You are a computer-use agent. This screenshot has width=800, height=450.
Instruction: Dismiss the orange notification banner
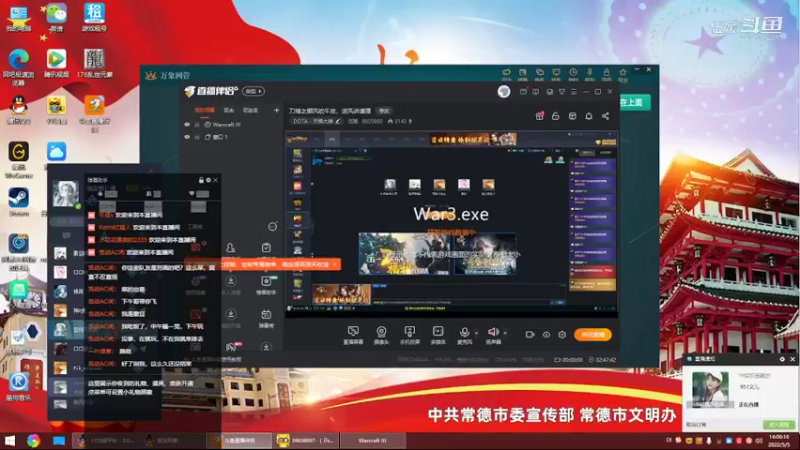tap(335, 264)
